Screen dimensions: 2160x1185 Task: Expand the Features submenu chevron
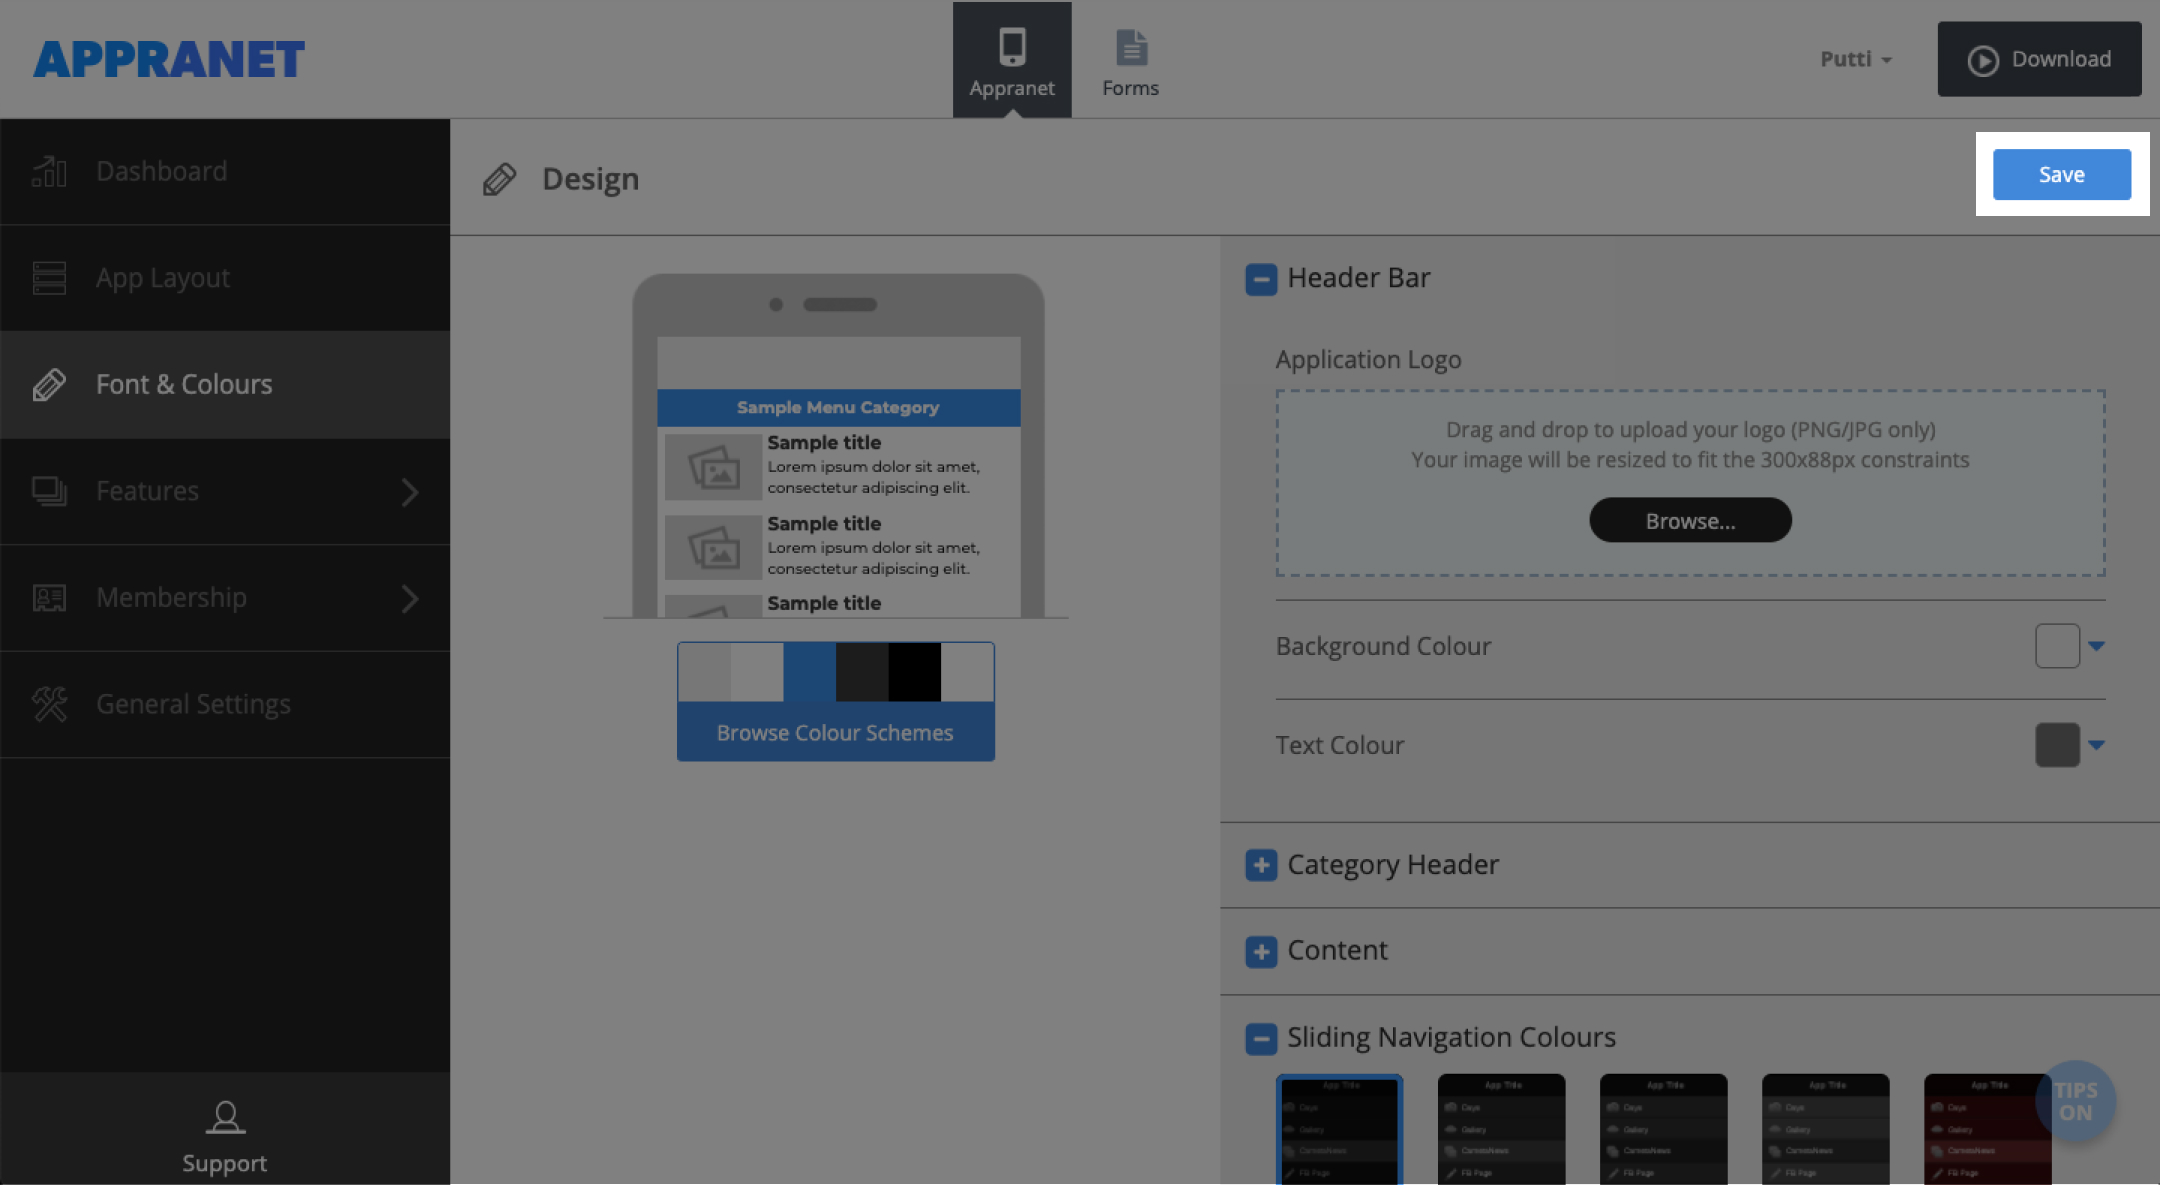pyautogui.click(x=409, y=492)
